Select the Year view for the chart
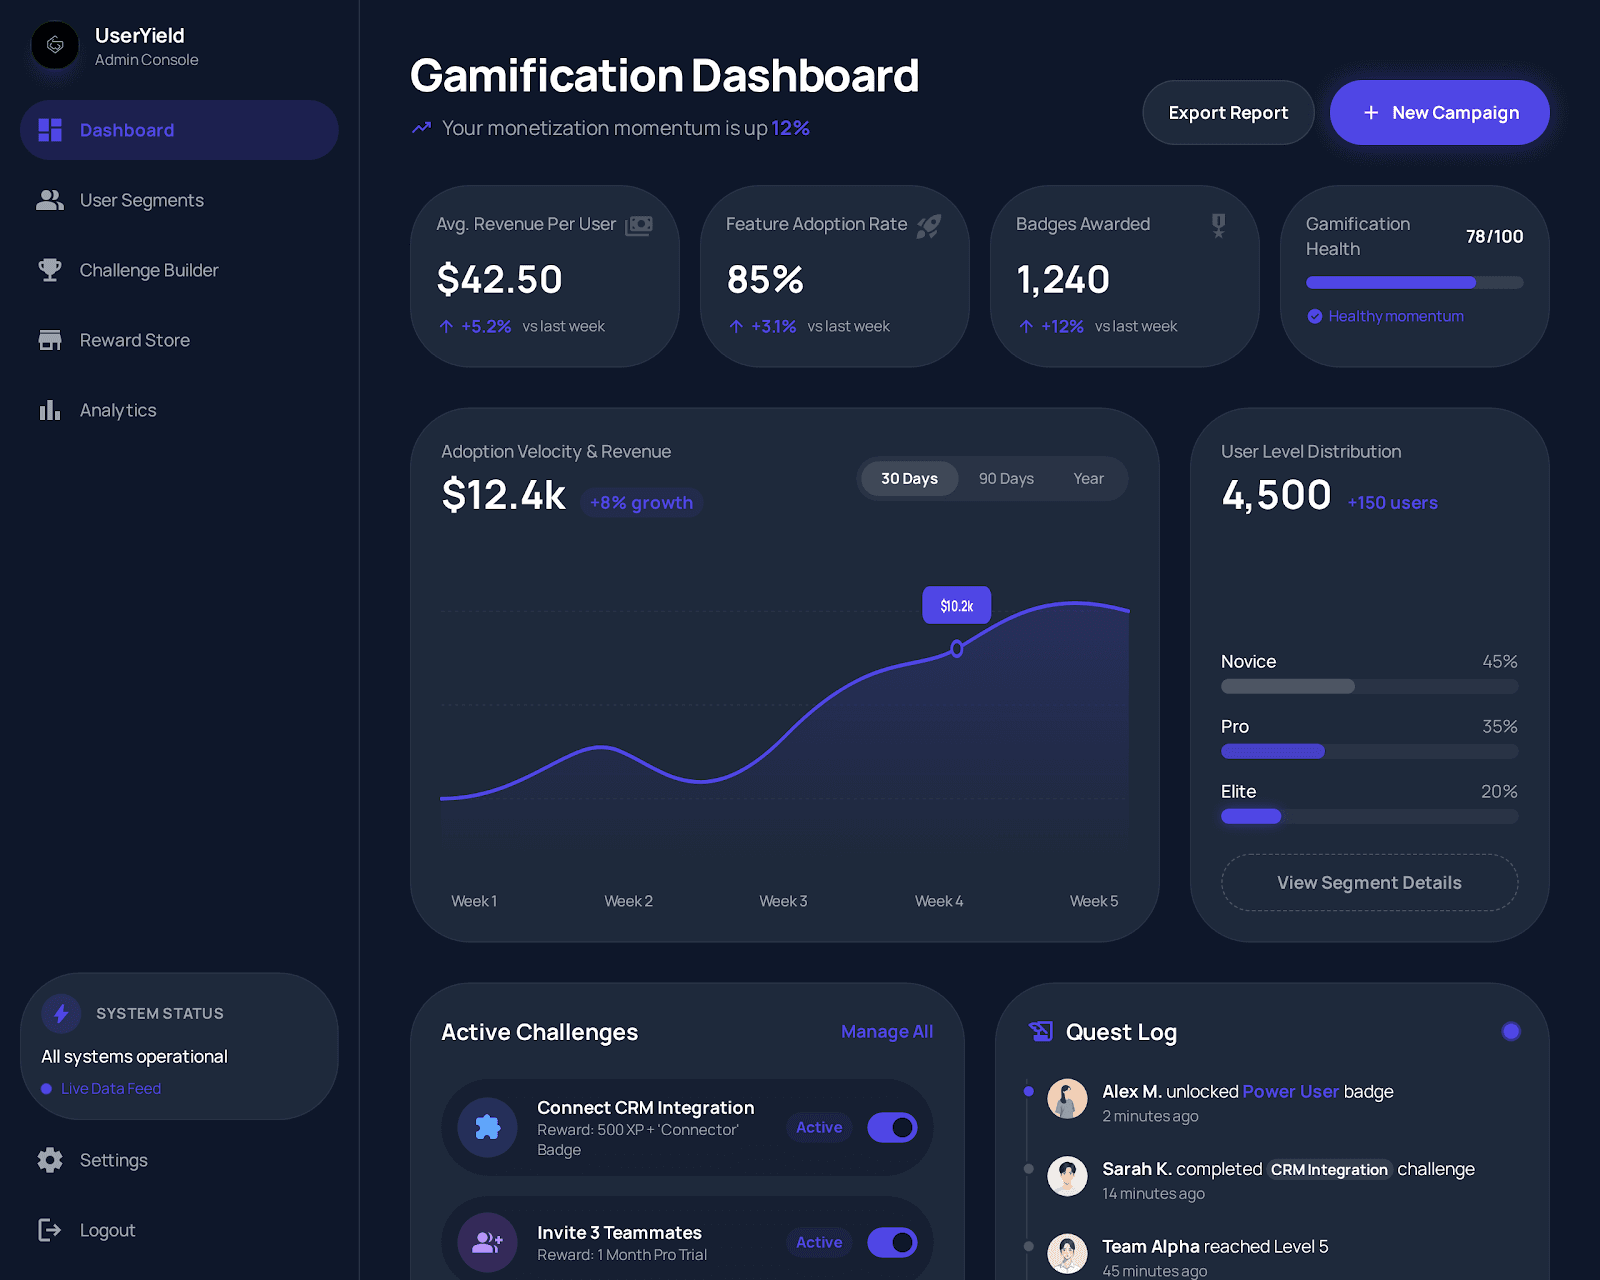 click(x=1088, y=478)
